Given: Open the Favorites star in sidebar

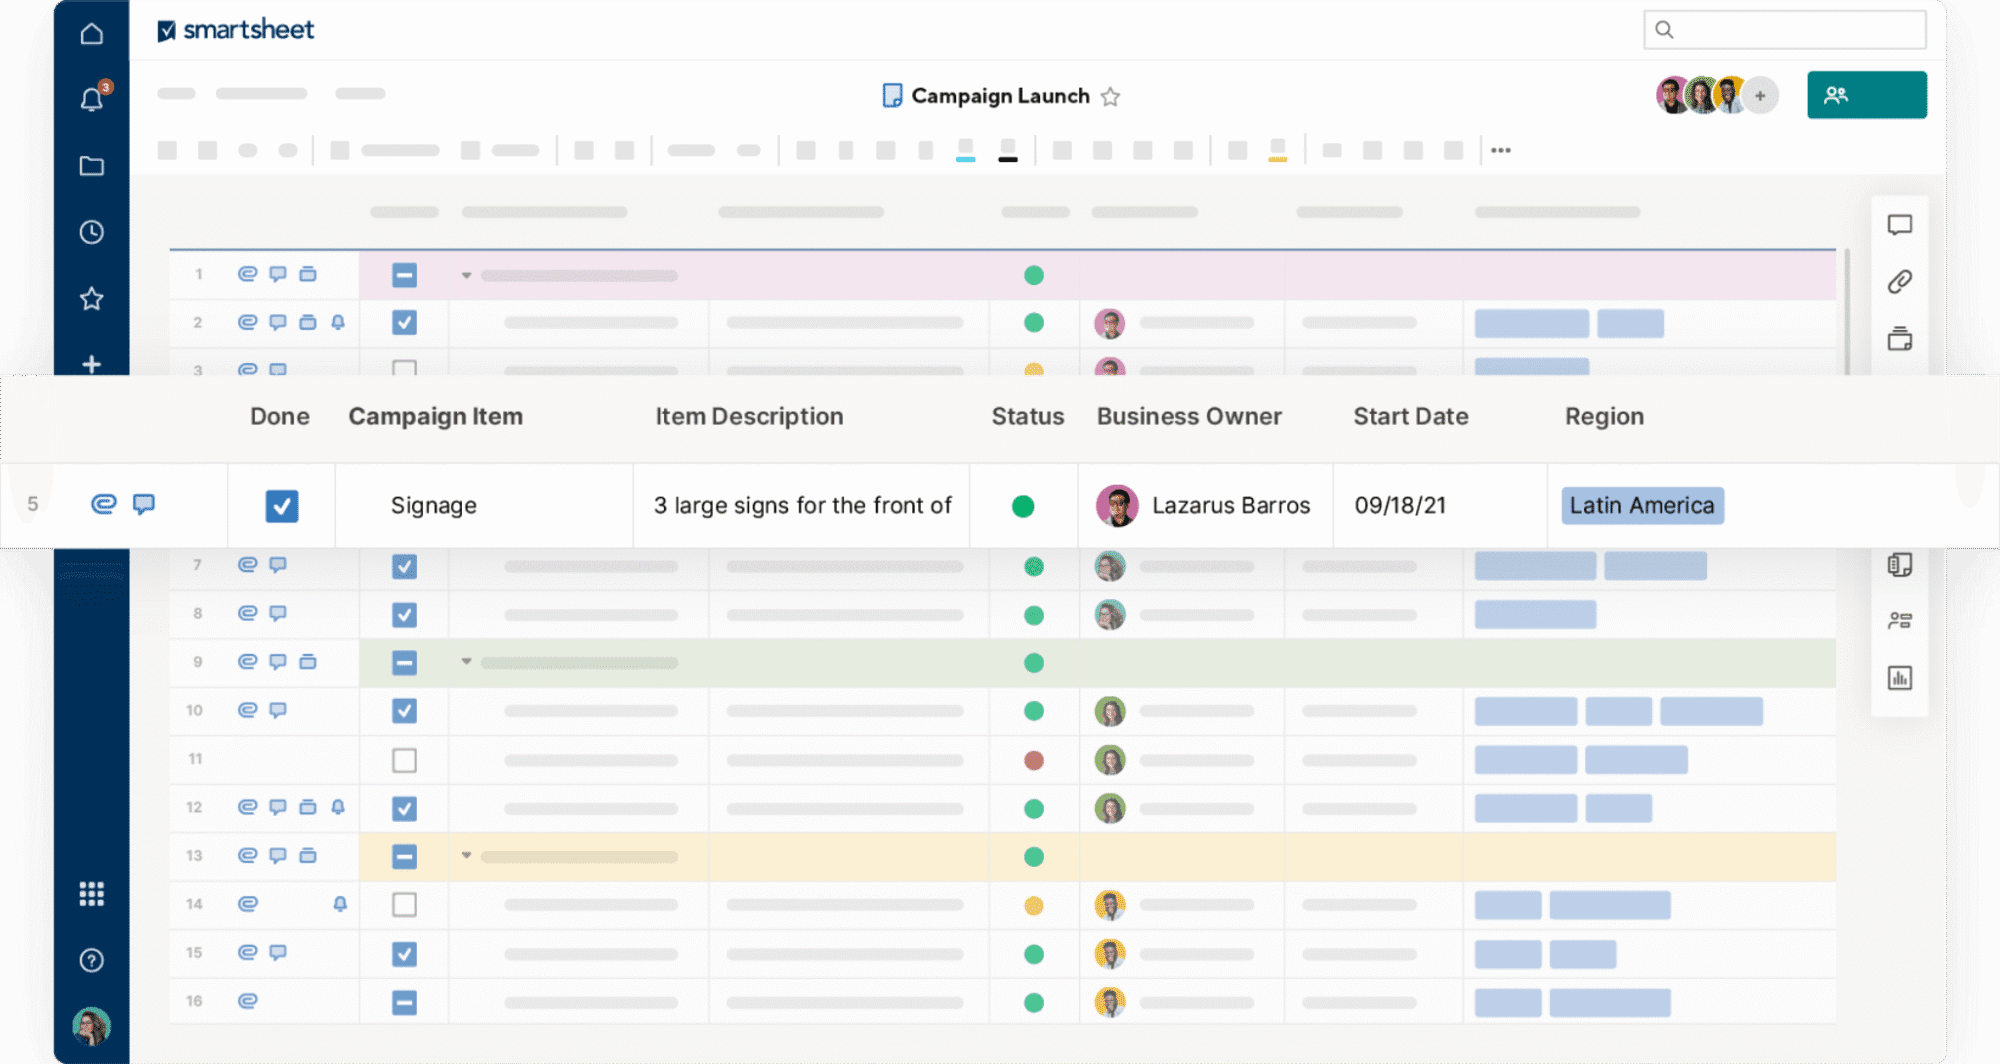Looking at the screenshot, I should point(91,299).
